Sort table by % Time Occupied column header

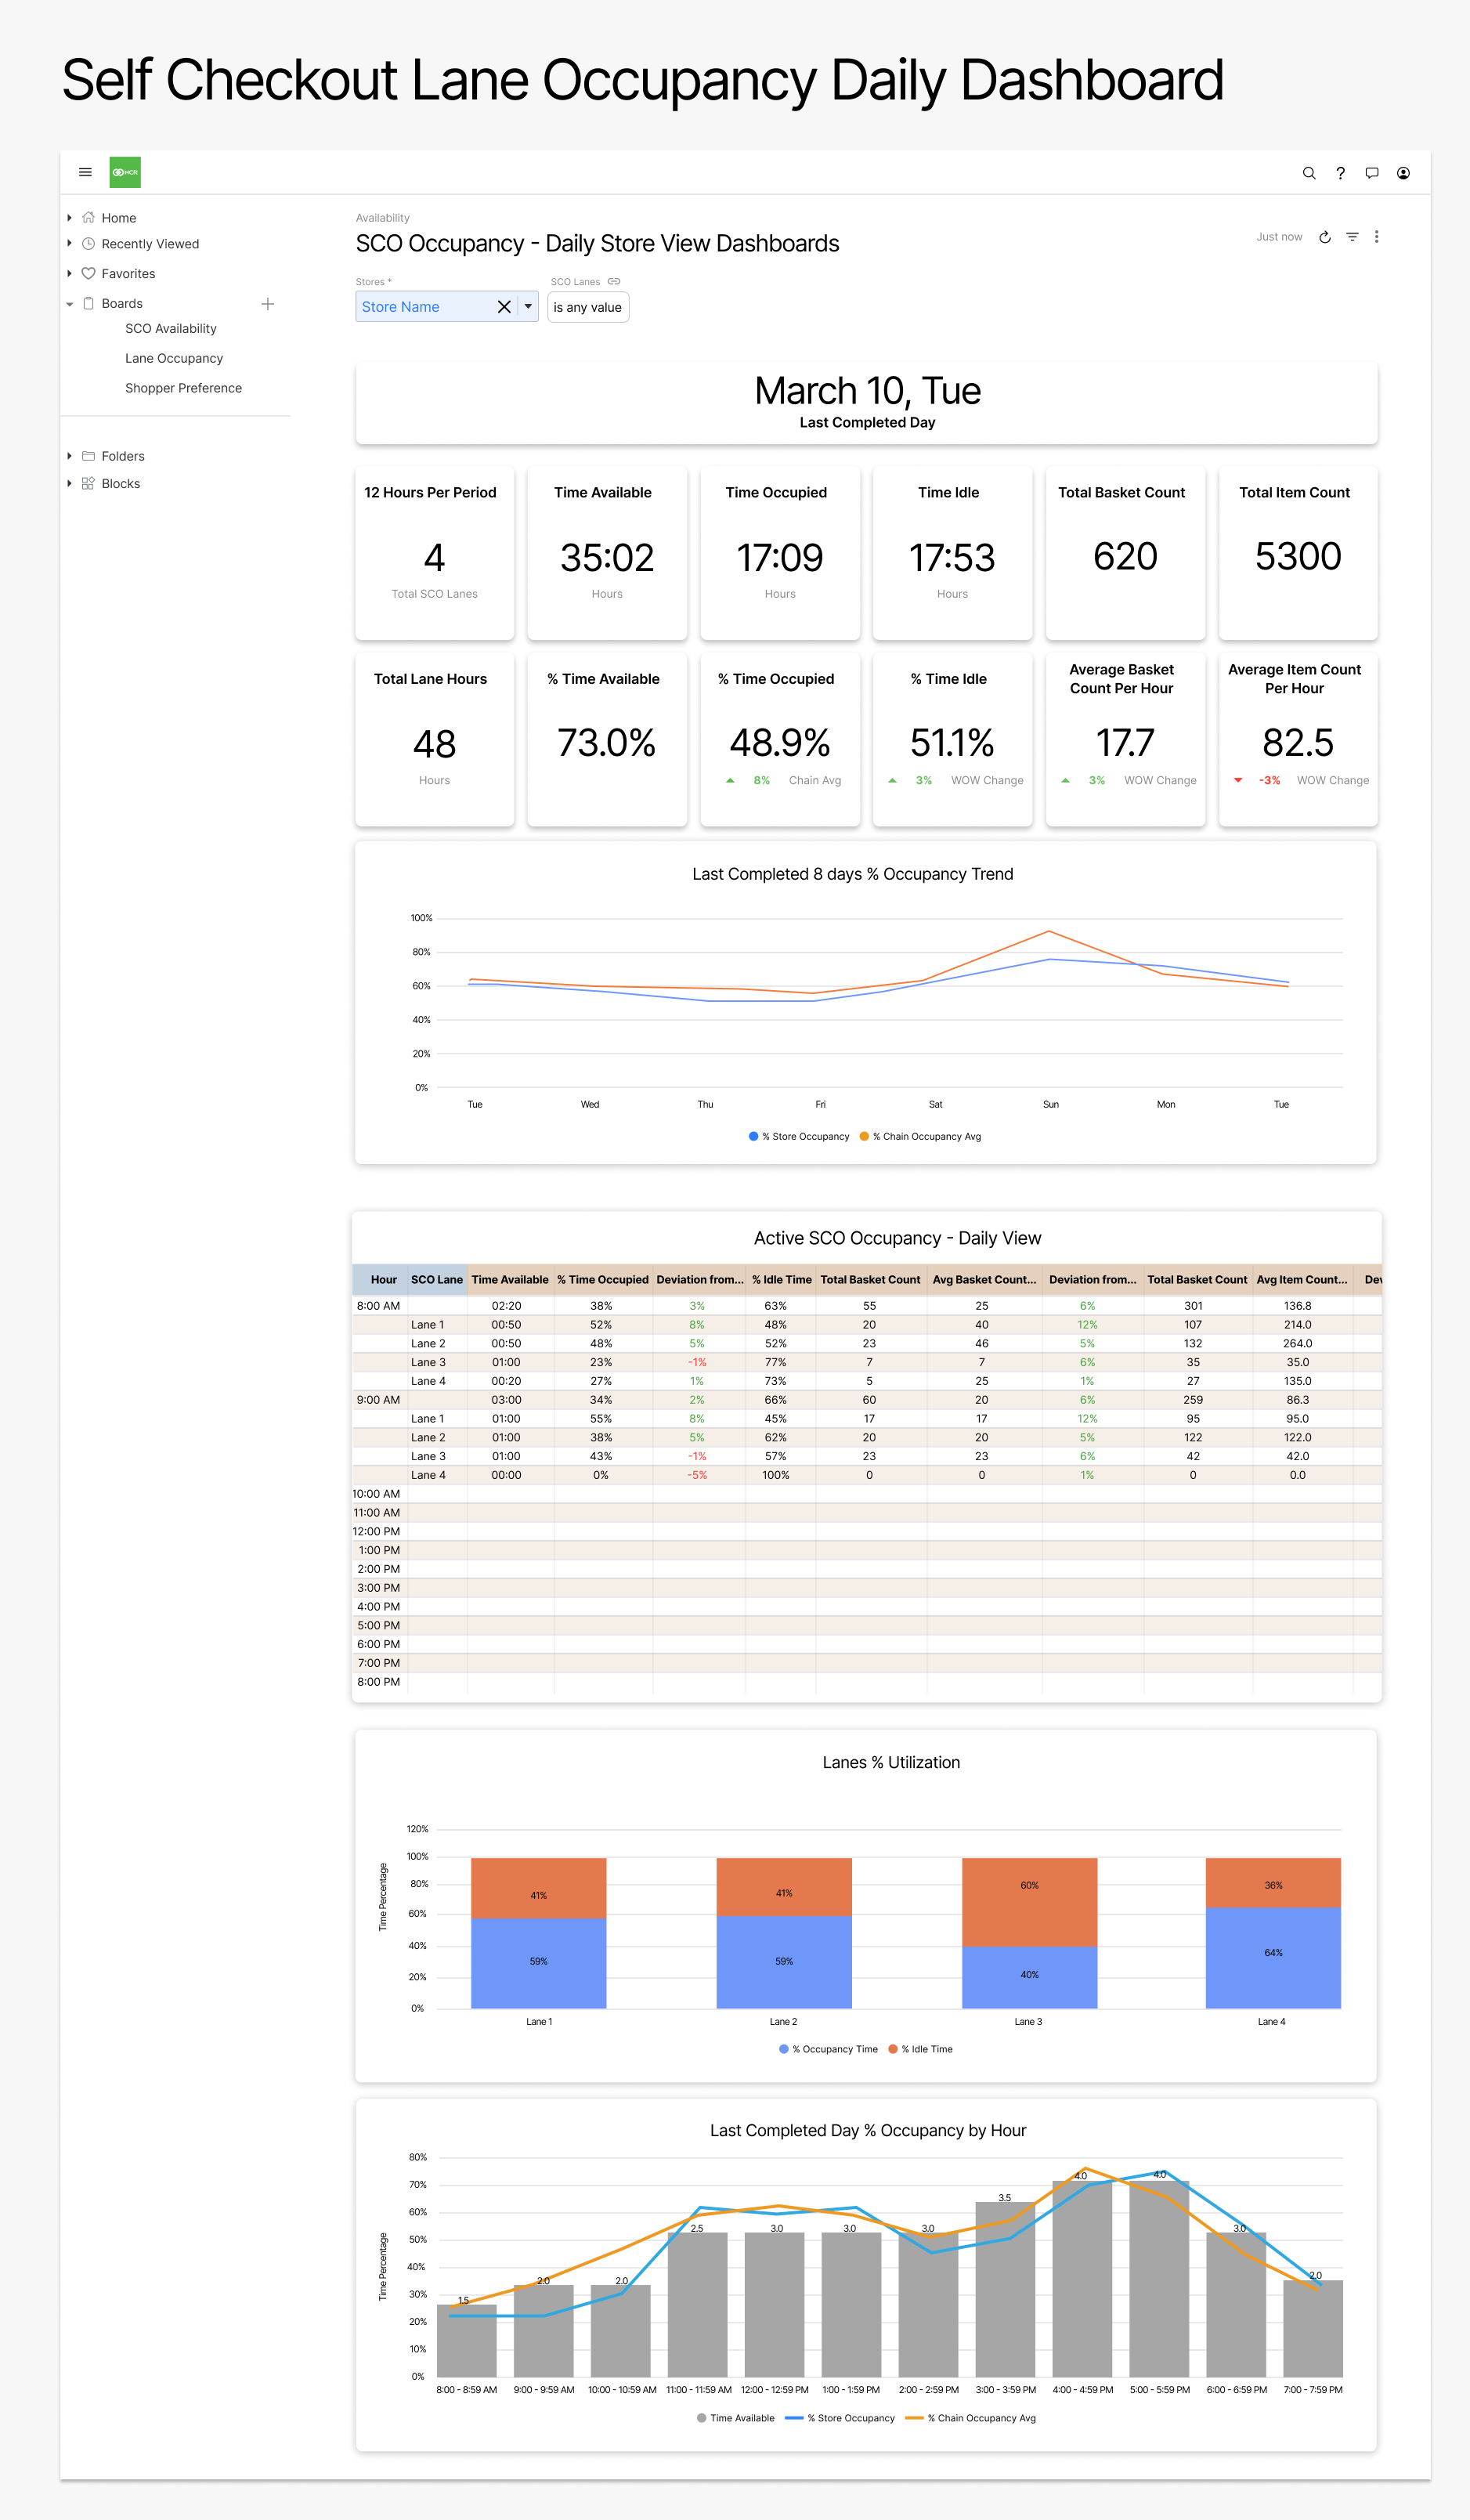(x=603, y=1279)
